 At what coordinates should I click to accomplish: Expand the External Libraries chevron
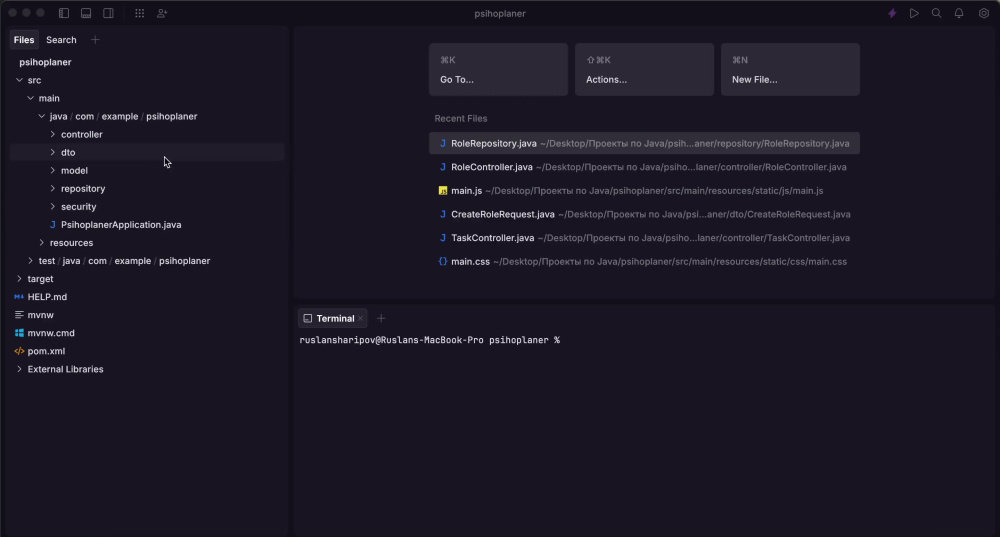(x=19, y=369)
